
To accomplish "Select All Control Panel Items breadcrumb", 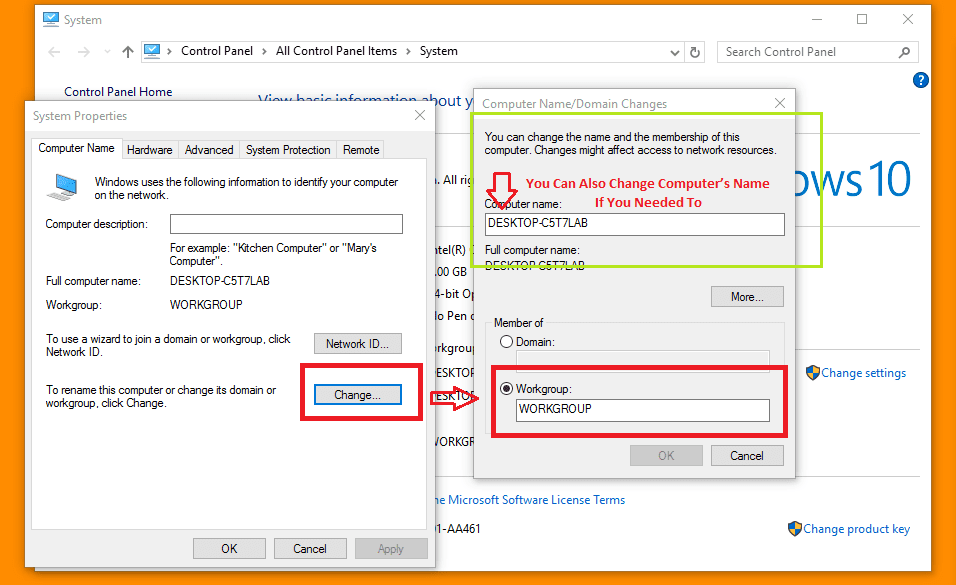I will [336, 51].
